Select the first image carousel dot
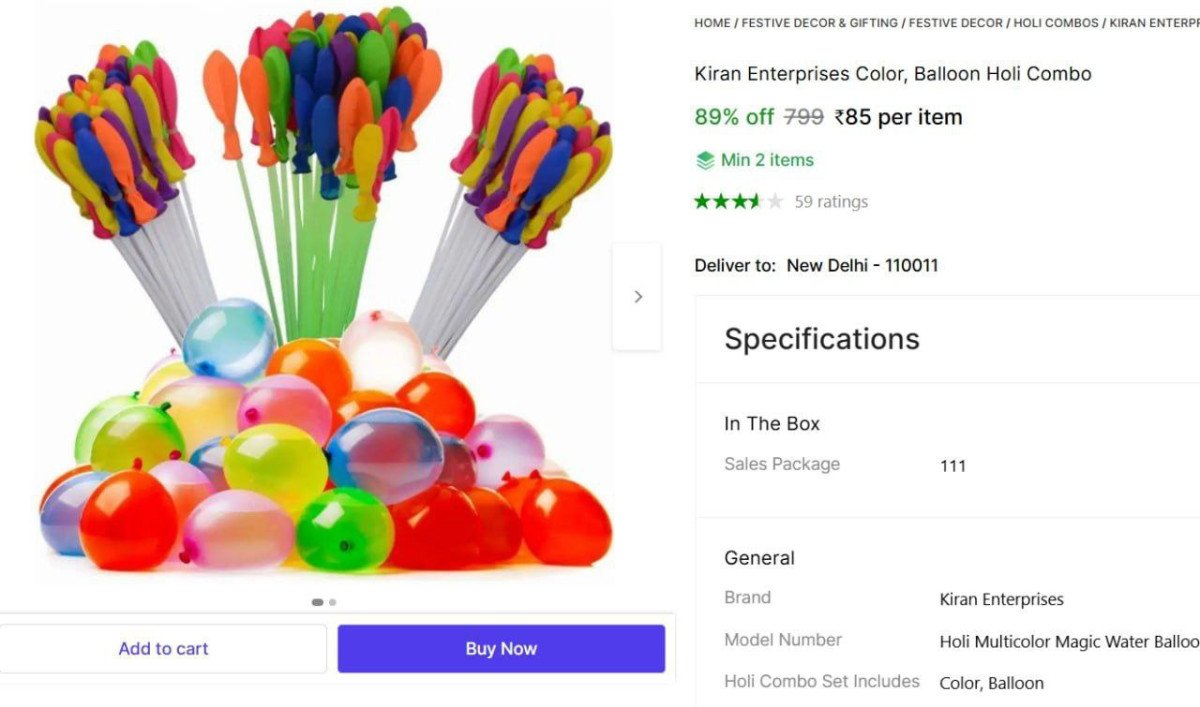 pyautogui.click(x=317, y=602)
